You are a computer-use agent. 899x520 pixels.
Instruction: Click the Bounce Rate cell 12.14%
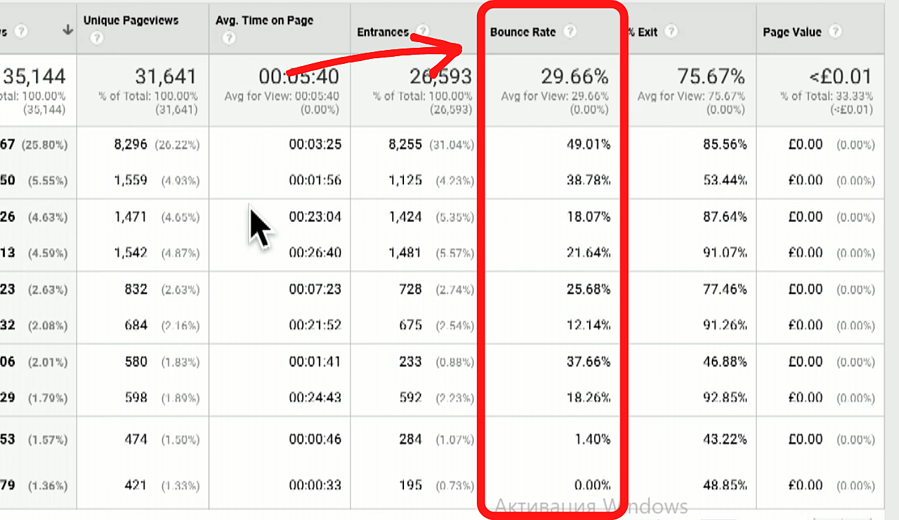tap(588, 325)
